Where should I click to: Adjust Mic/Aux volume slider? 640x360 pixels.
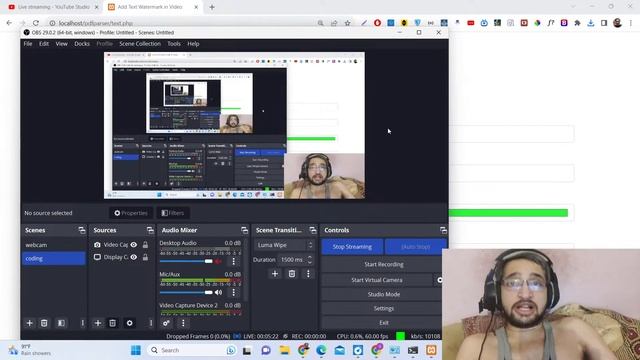(x=186, y=292)
